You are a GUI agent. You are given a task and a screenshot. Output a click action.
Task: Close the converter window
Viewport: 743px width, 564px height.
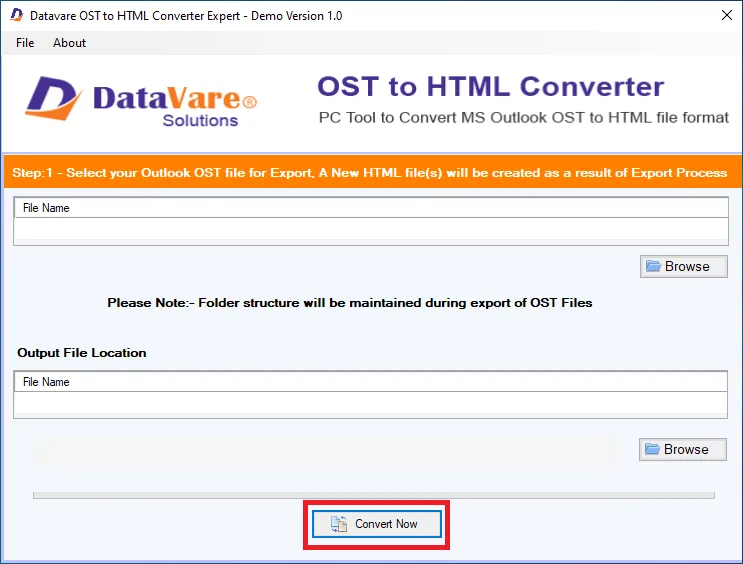(x=726, y=15)
